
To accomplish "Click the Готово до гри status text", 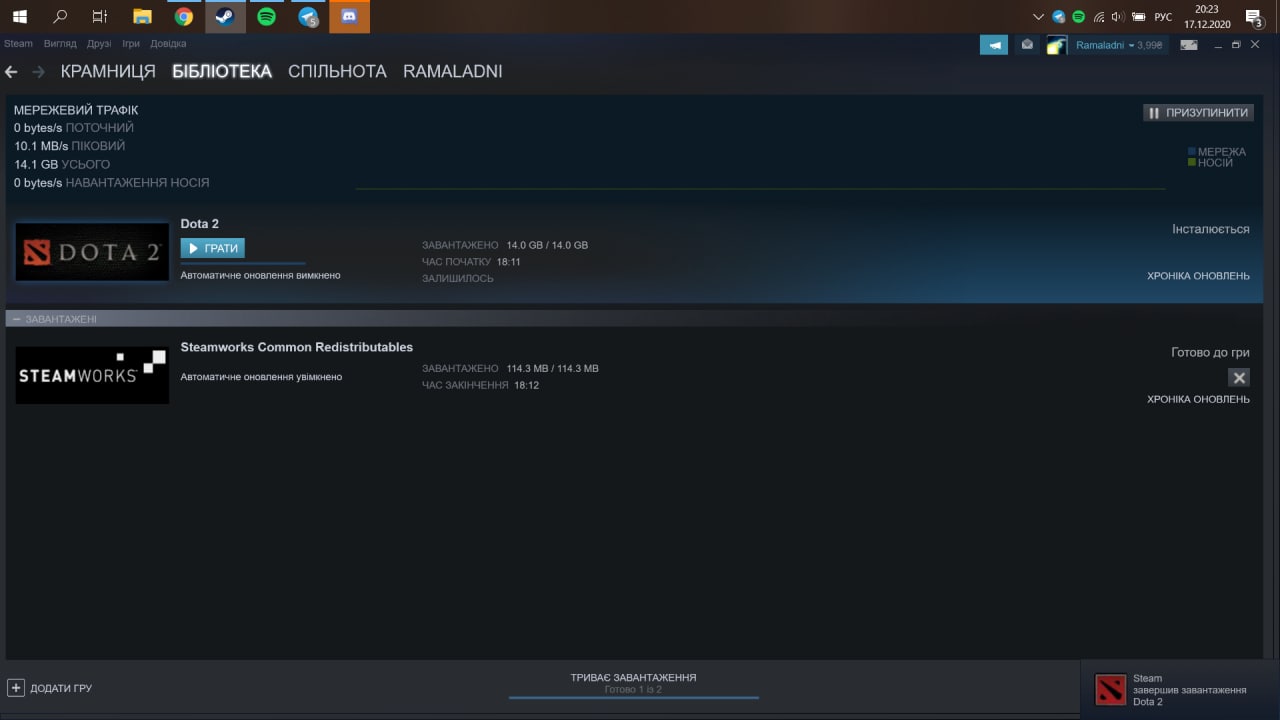I will (1210, 352).
